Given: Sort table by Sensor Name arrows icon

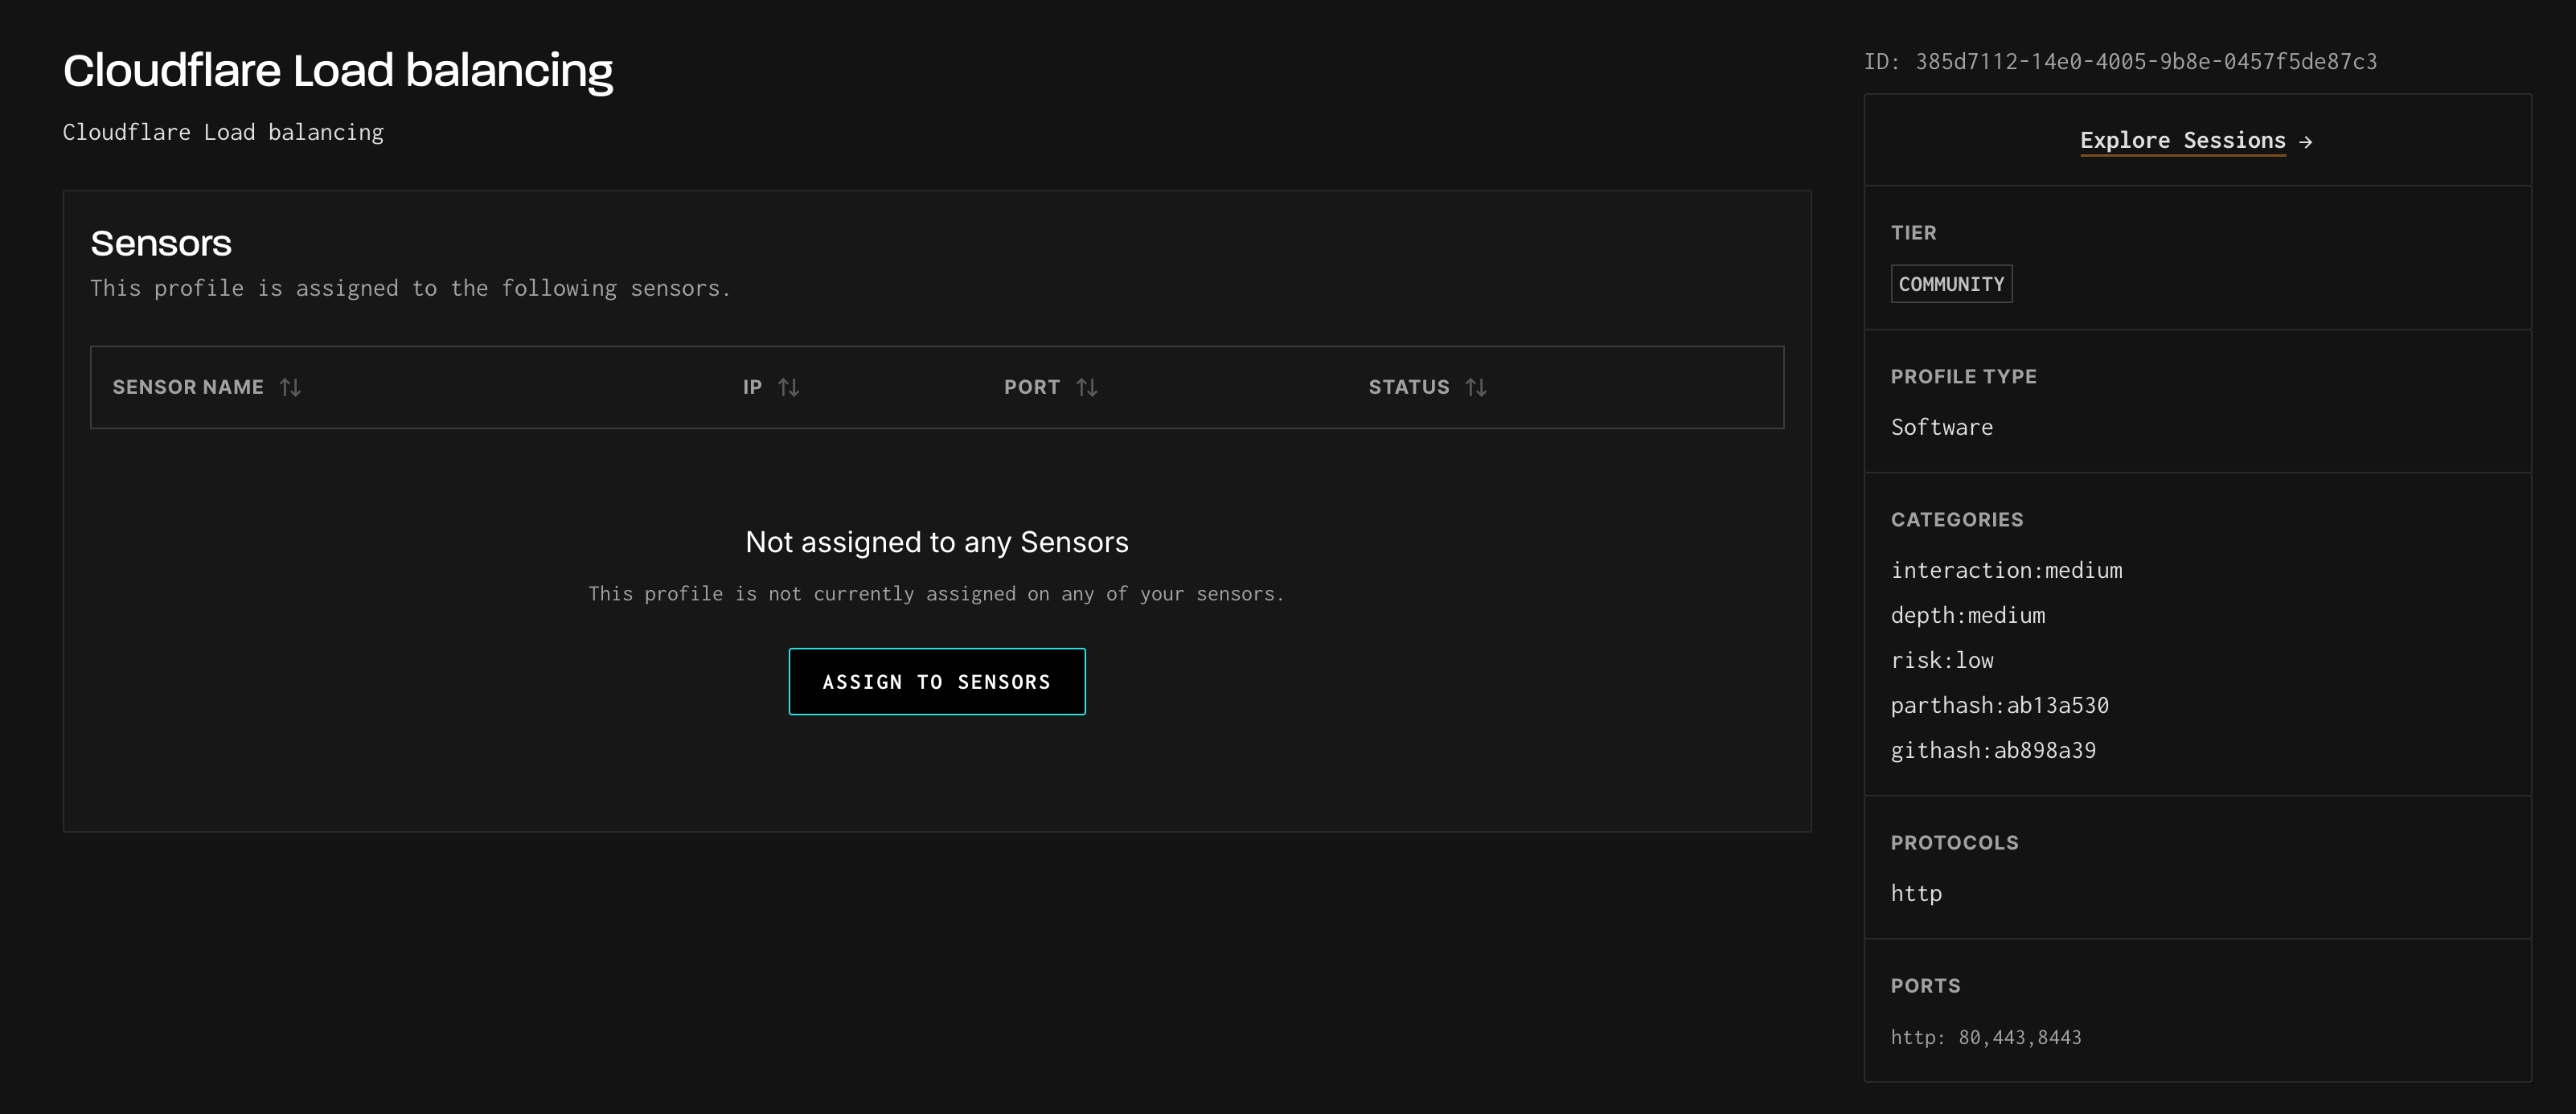Looking at the screenshot, I should click(290, 387).
